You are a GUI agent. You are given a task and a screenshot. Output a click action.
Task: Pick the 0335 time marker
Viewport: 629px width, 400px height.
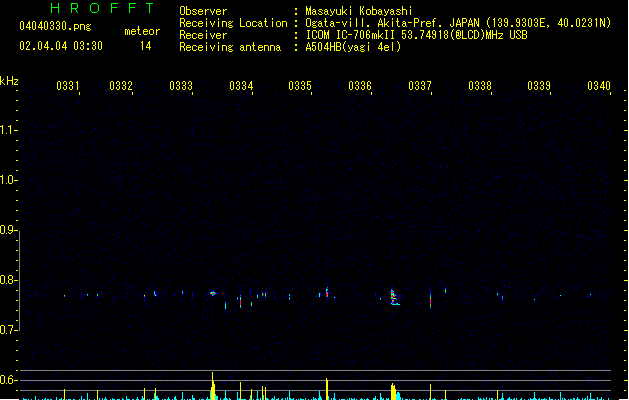[x=300, y=86]
